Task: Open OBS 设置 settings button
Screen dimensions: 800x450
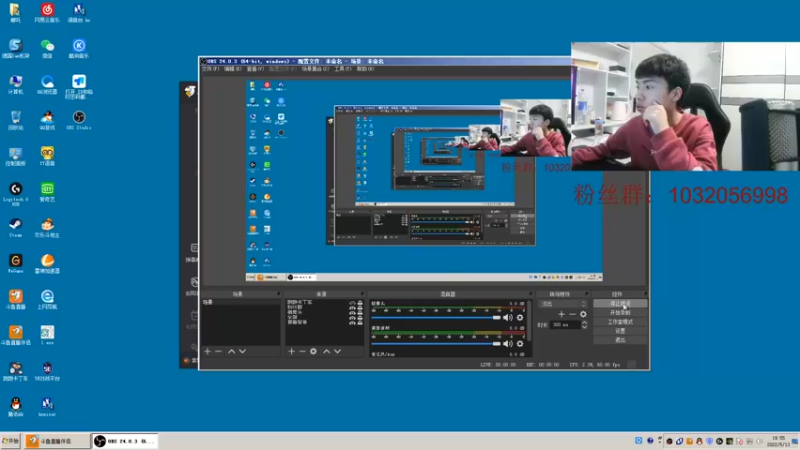Action: (620, 331)
